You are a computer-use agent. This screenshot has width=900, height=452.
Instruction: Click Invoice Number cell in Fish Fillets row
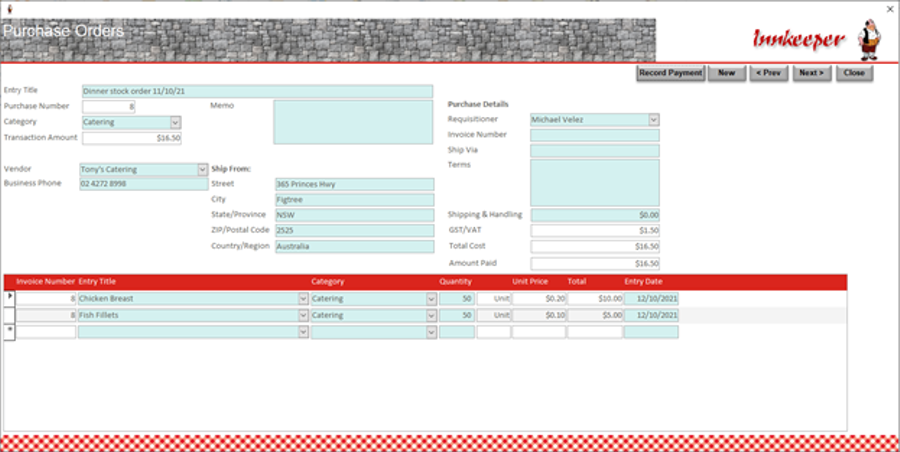[46, 315]
